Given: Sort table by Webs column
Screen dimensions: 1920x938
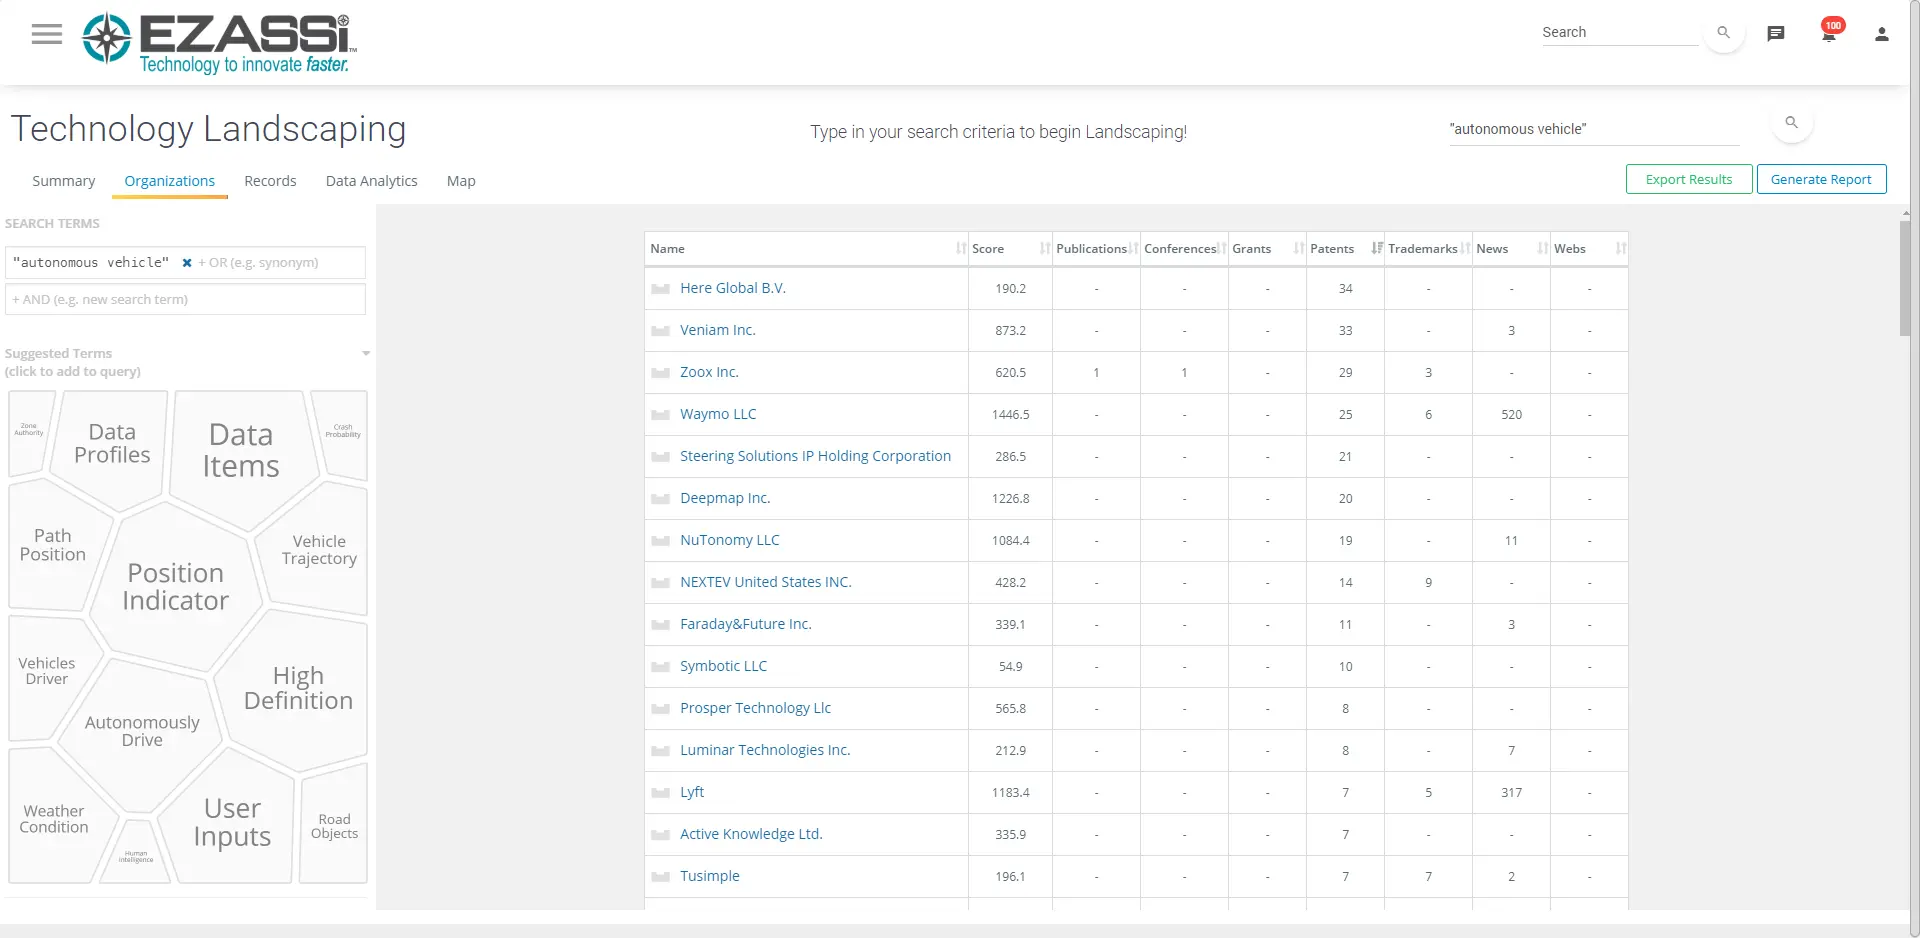Looking at the screenshot, I should pyautogui.click(x=1589, y=249).
